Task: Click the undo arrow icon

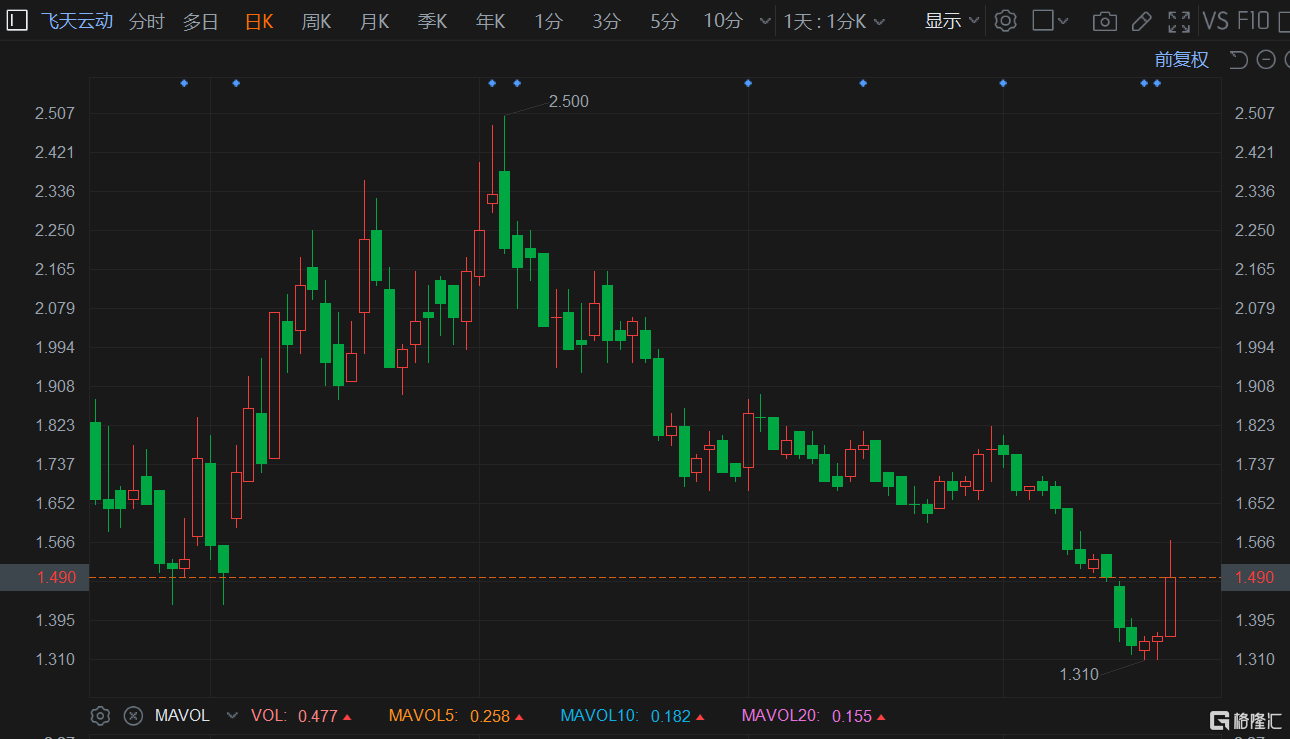Action: click(x=1238, y=60)
